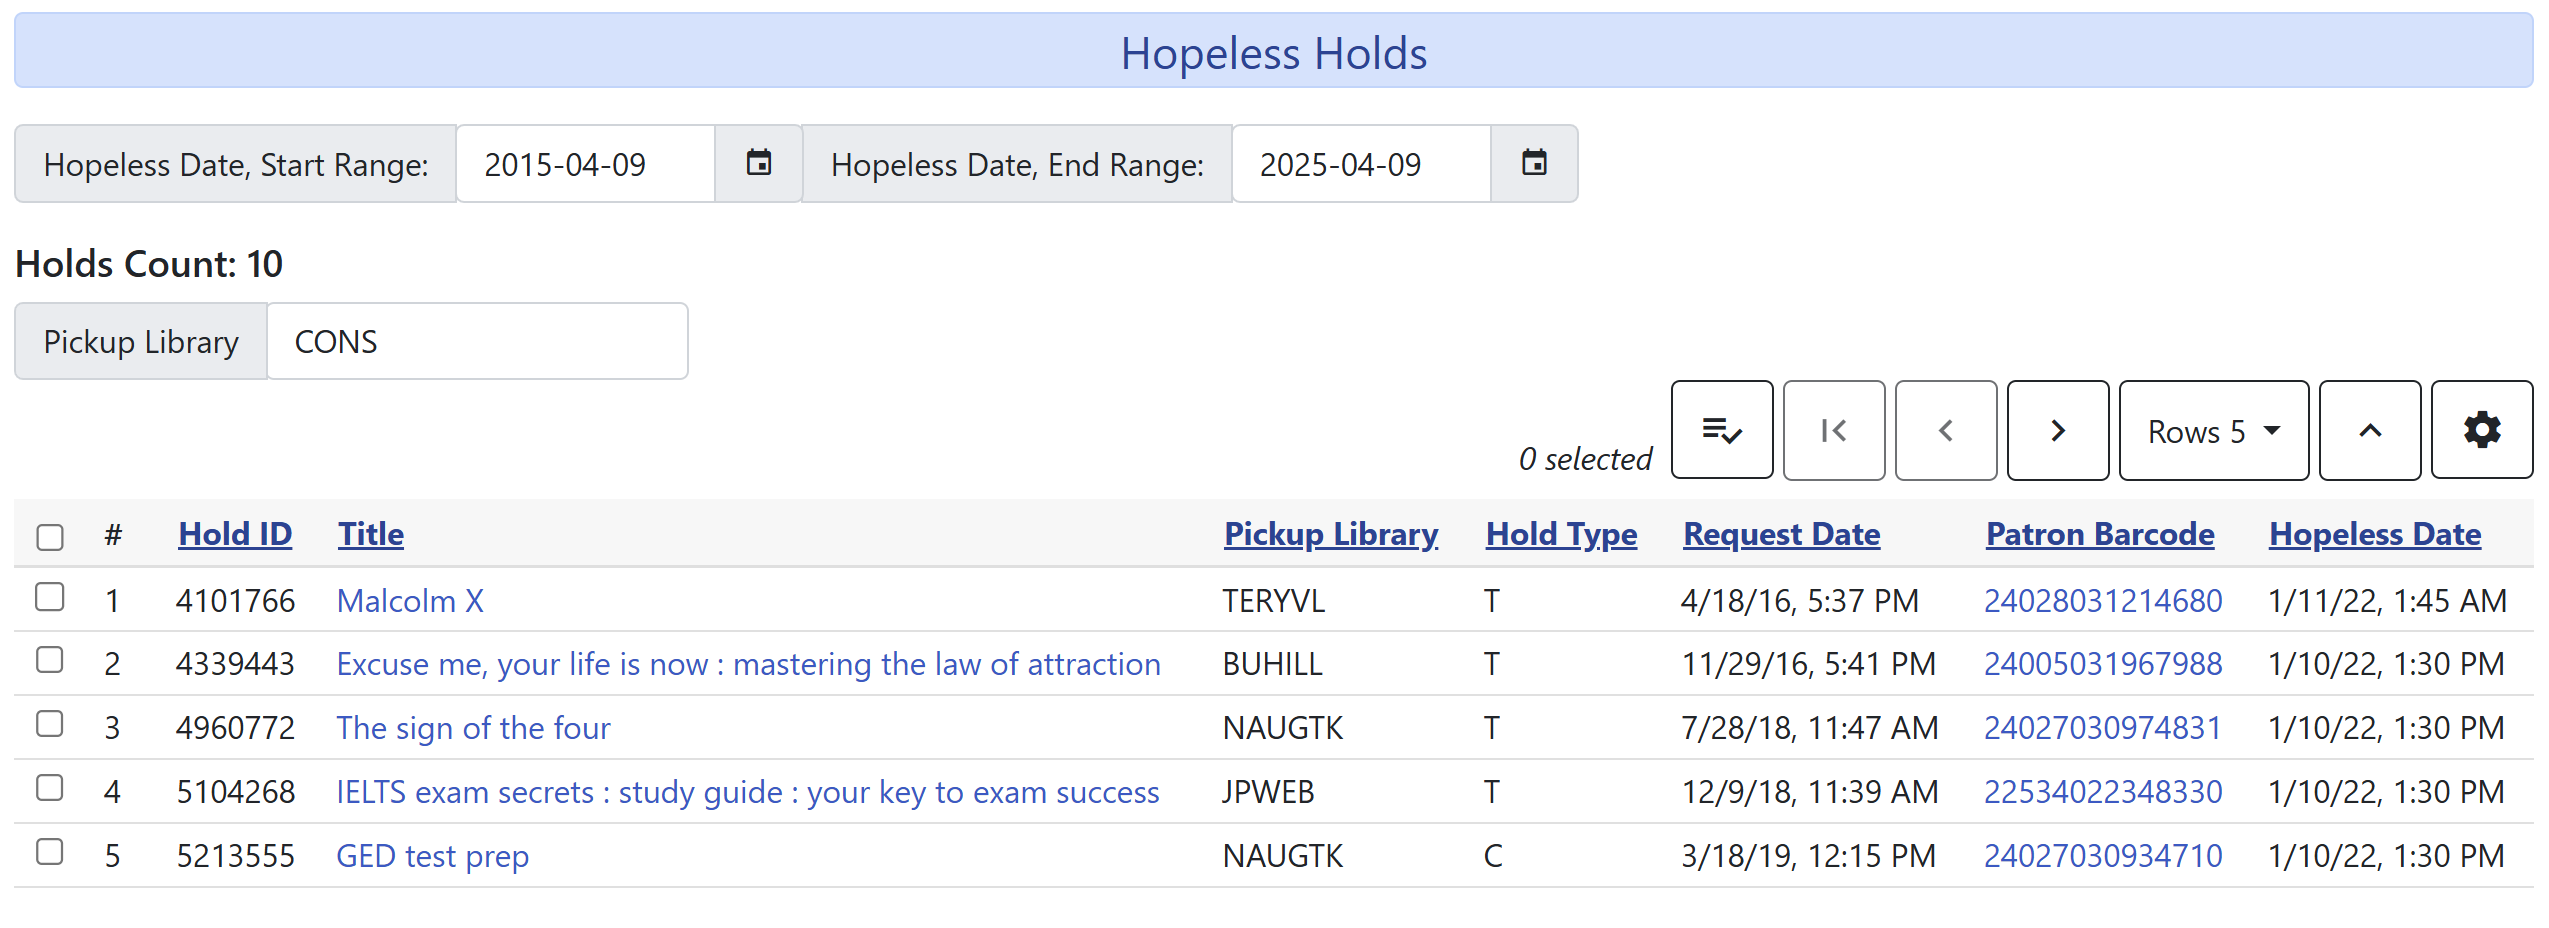Sort by Patron Barcode column
The height and width of the screenshot is (928, 2549).
tap(2099, 533)
